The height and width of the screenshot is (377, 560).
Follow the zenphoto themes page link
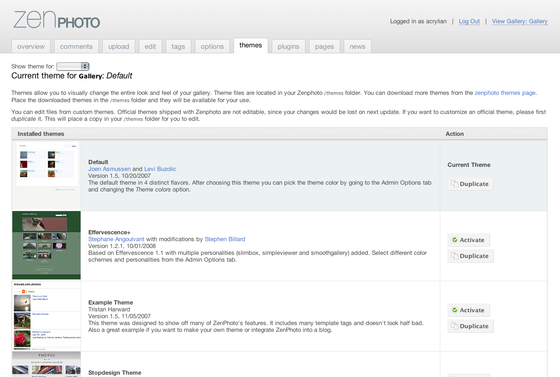505,93
